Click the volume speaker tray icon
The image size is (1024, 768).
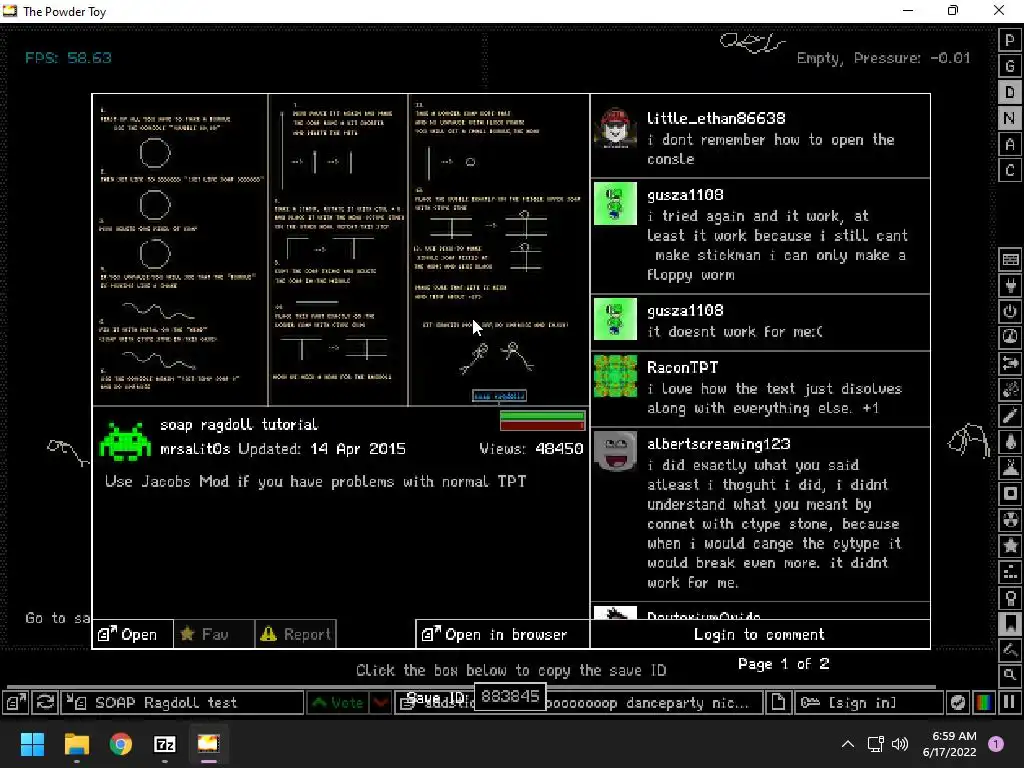900,744
